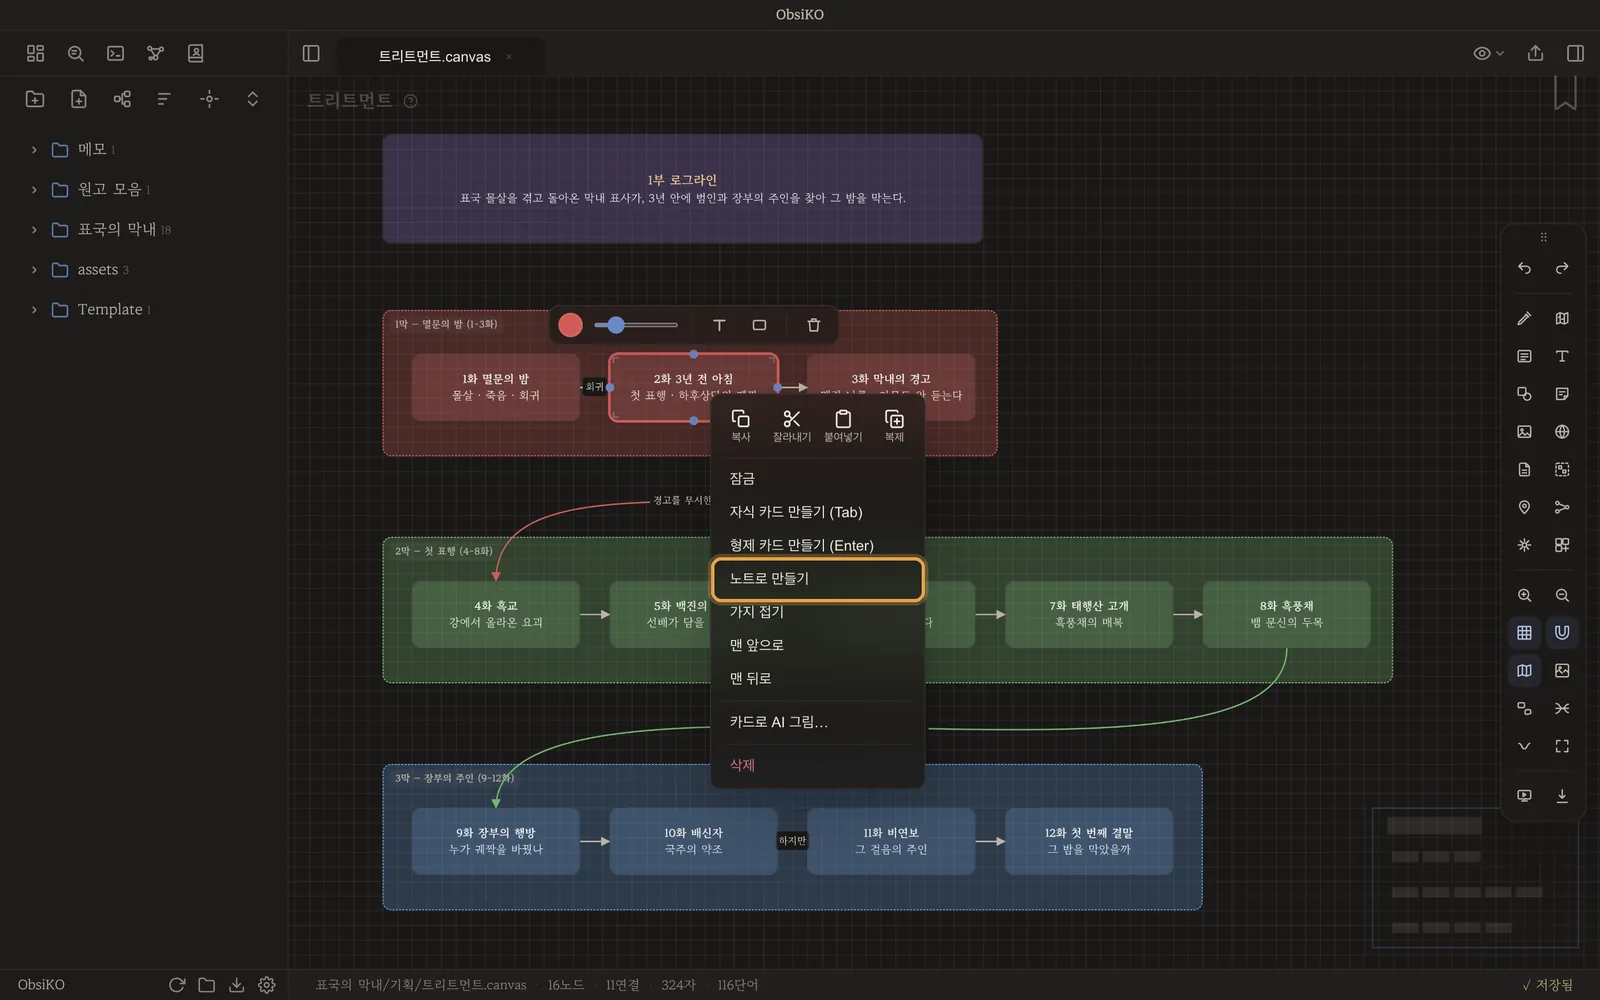Click the rectangle shape icon above card
Viewport: 1600px width, 1000px height.
759,325
